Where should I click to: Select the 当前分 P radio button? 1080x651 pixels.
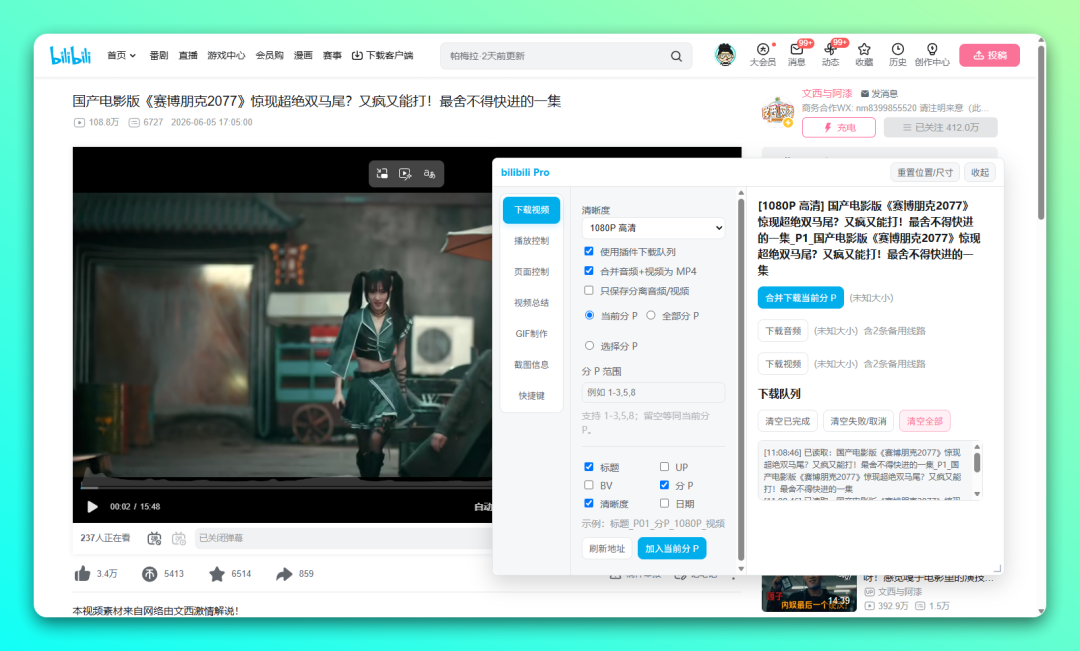590,315
